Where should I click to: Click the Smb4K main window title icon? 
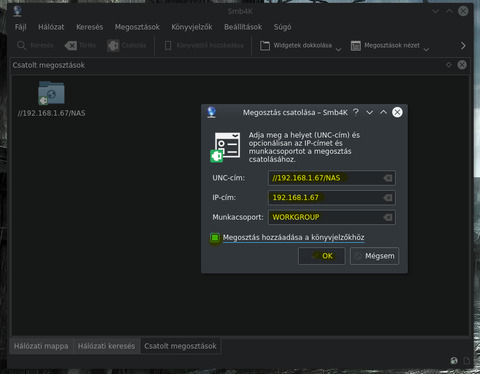point(18,11)
